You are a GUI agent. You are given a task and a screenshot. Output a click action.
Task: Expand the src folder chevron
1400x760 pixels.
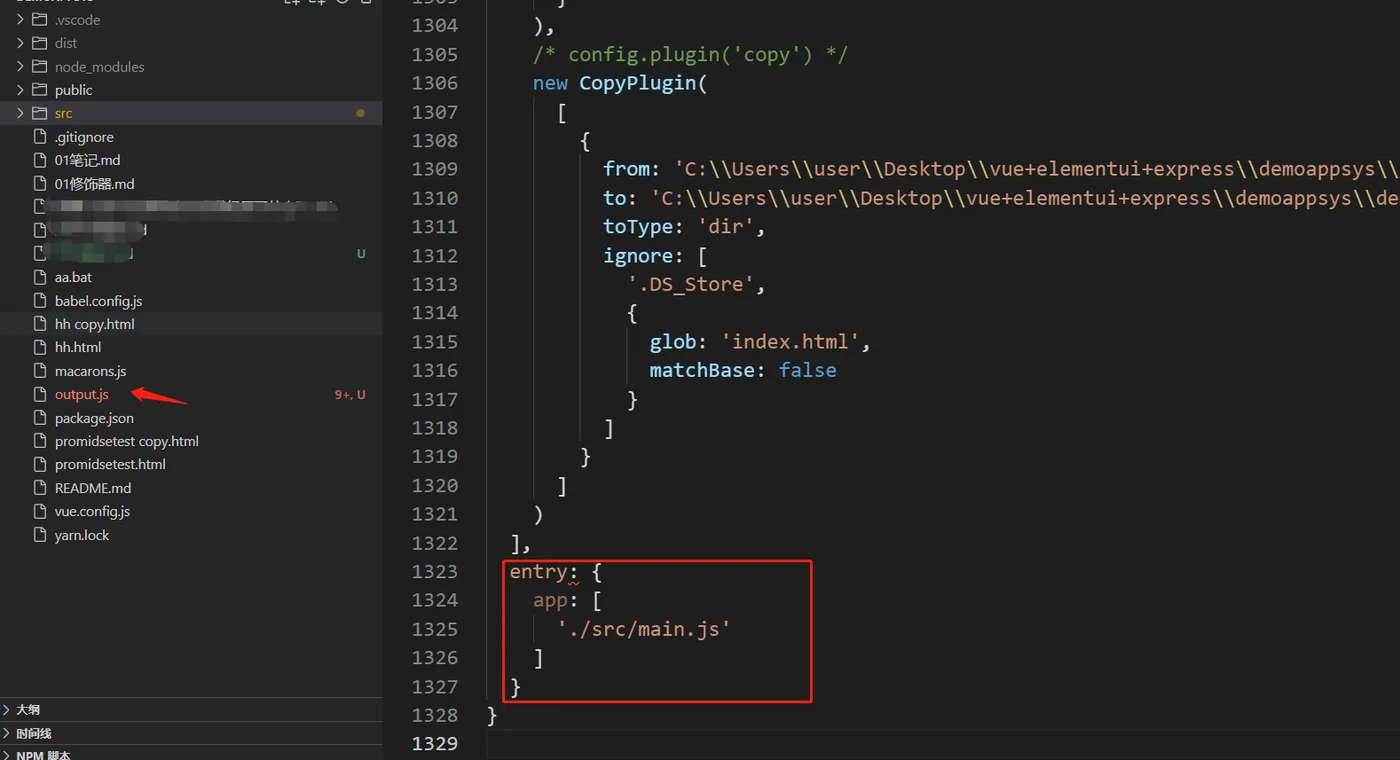[19, 113]
